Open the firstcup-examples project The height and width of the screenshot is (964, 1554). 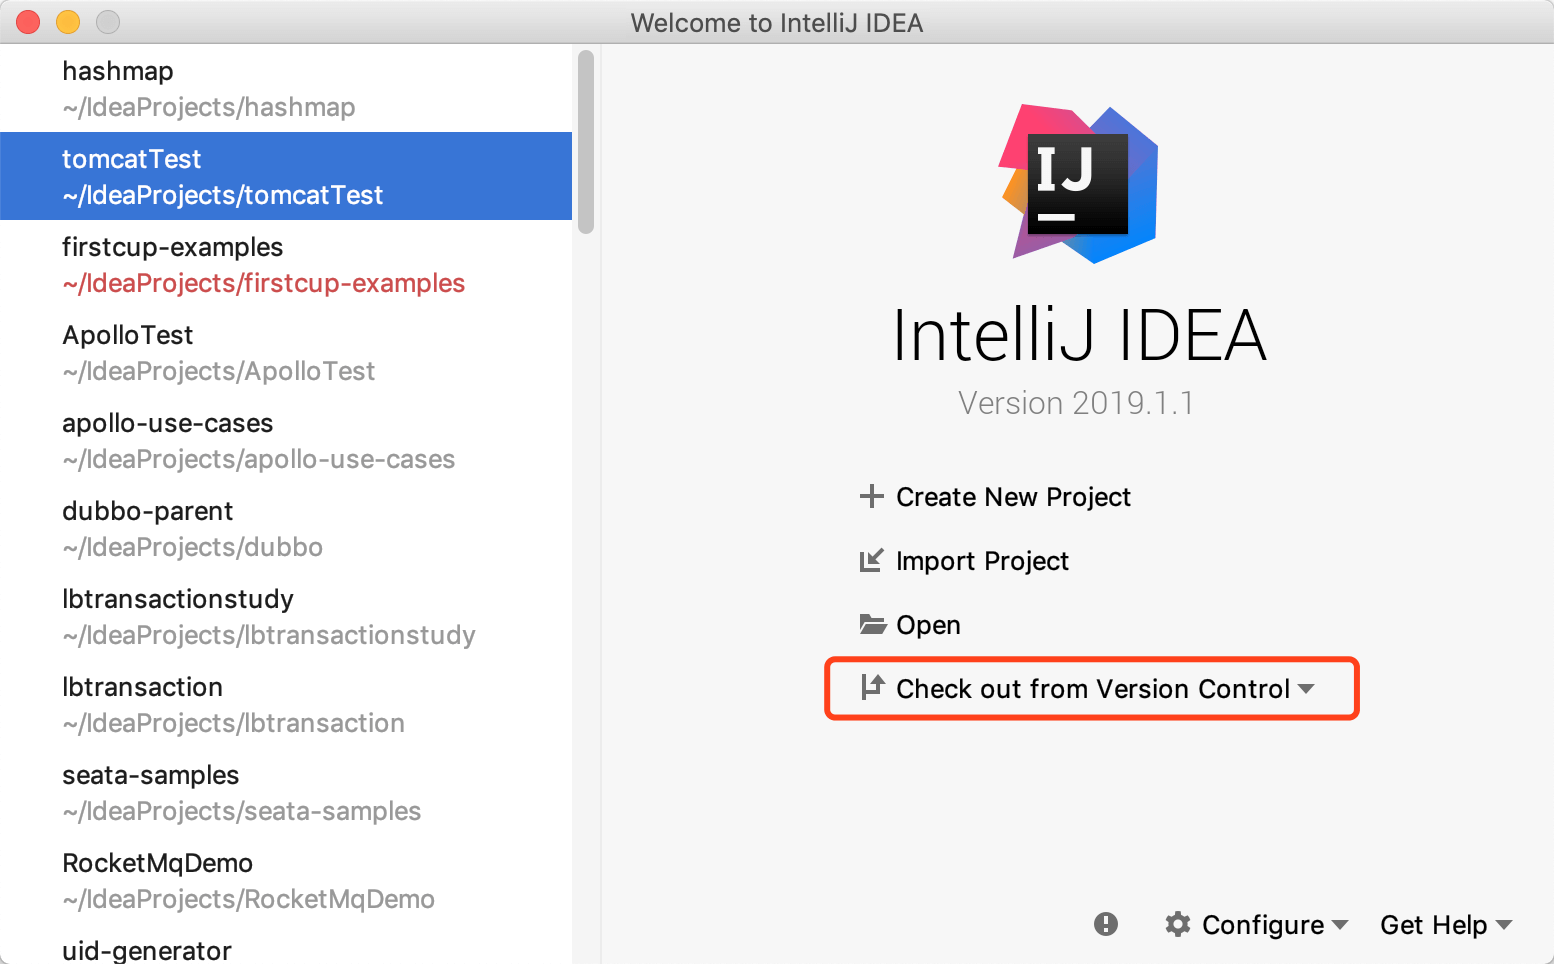coord(262,264)
